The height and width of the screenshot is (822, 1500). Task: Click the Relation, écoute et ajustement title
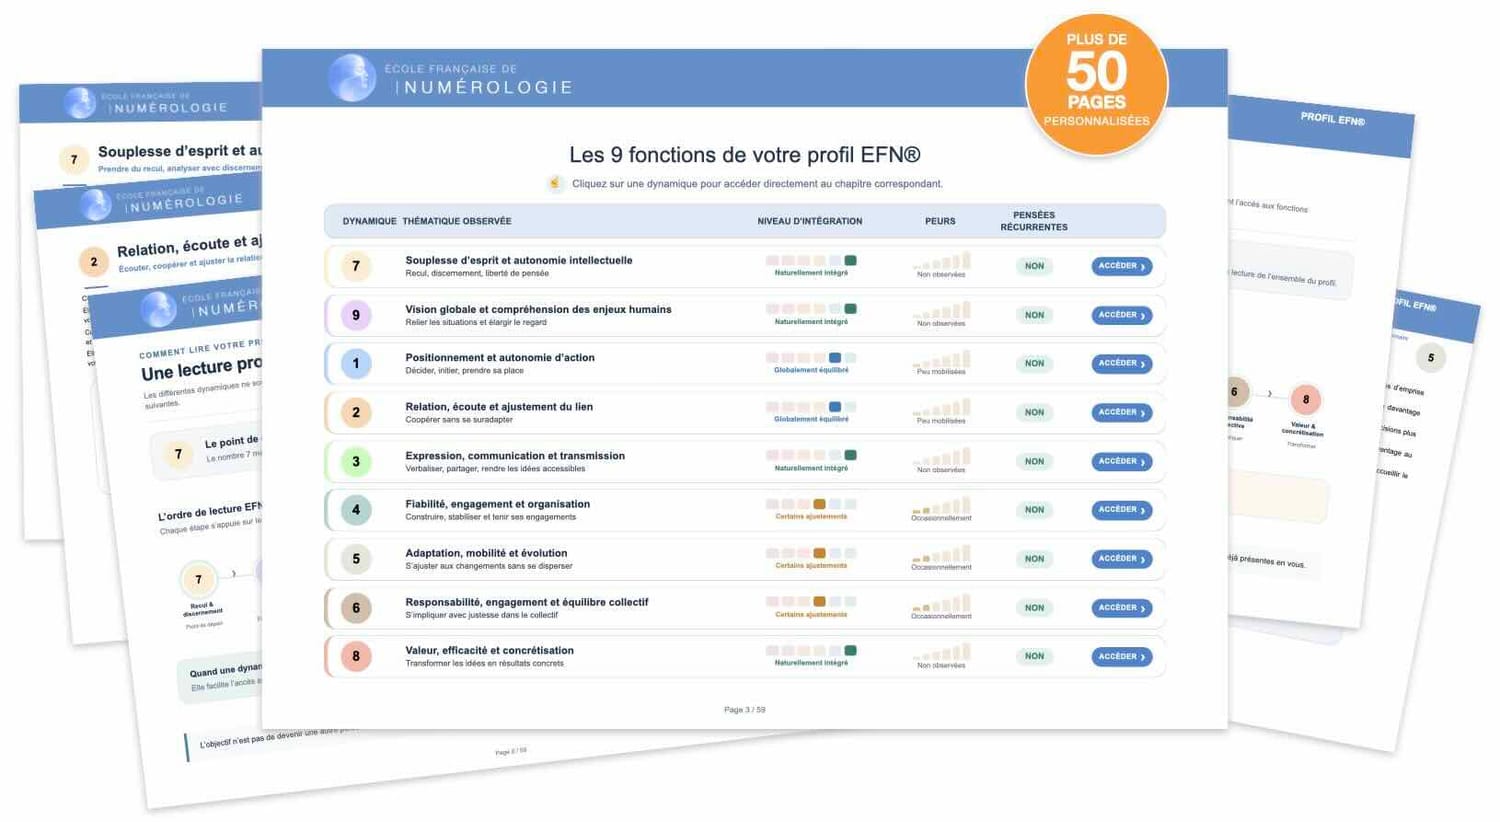pyautogui.click(x=499, y=406)
